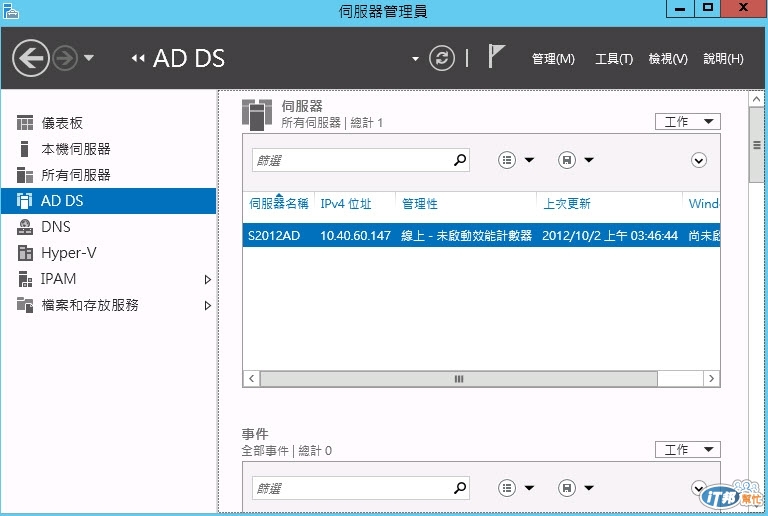This screenshot has height=516, width=768.
Task: Click the server list horizontal scrollbar thumb
Action: click(458, 378)
